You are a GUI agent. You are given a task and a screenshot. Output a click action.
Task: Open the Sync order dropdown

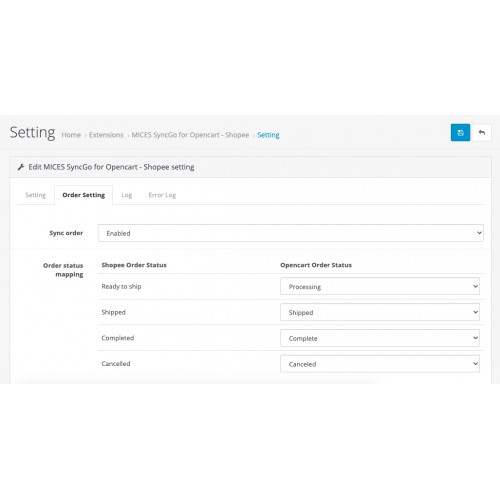coord(291,233)
